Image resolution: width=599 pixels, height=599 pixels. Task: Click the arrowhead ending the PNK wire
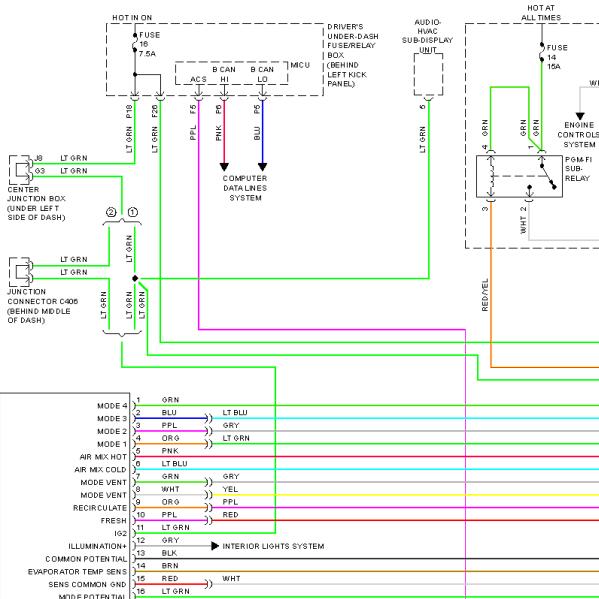(x=224, y=167)
